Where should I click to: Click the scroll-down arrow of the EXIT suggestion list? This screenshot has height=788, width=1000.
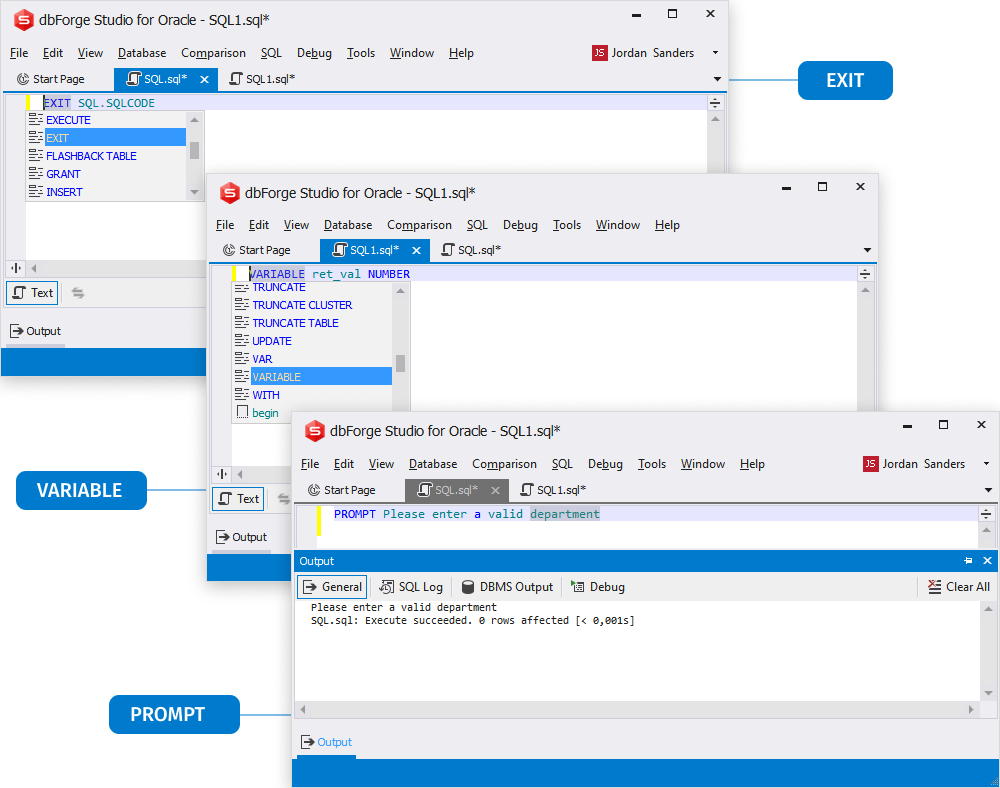point(195,193)
